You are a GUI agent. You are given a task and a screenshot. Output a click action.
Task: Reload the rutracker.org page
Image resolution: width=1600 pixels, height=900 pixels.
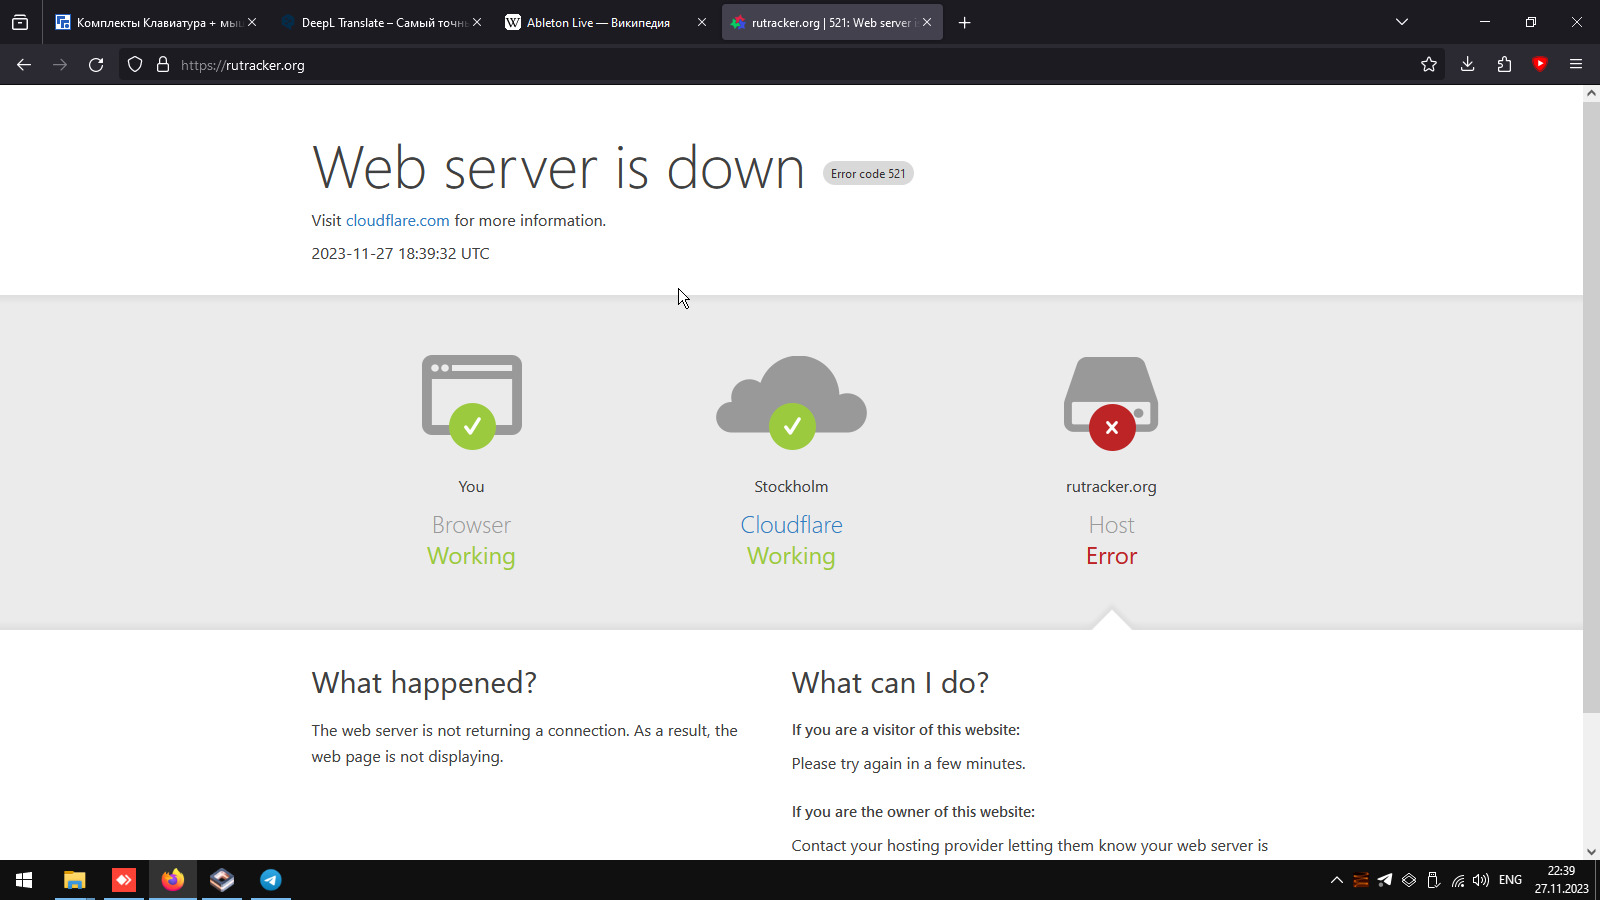coord(96,65)
